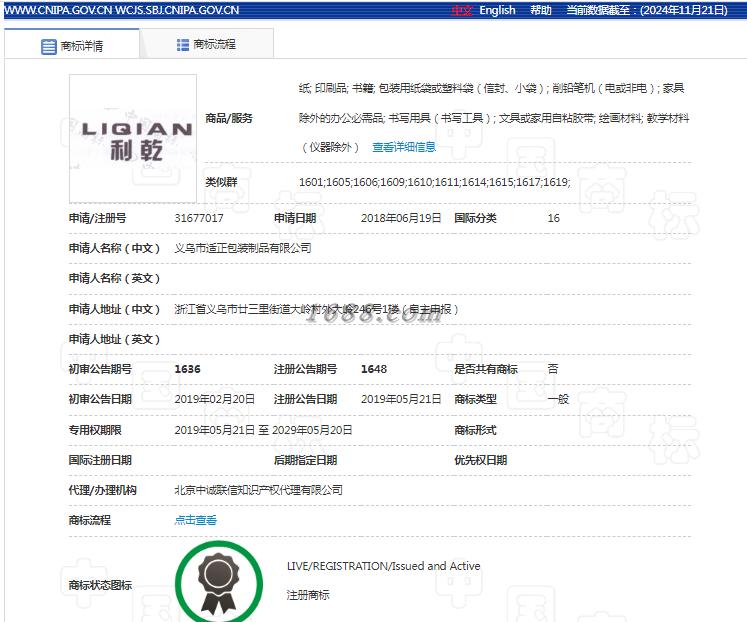The width and height of the screenshot is (747, 622).
Task: Select preliminary announcement issue 1636
Action: [188, 369]
